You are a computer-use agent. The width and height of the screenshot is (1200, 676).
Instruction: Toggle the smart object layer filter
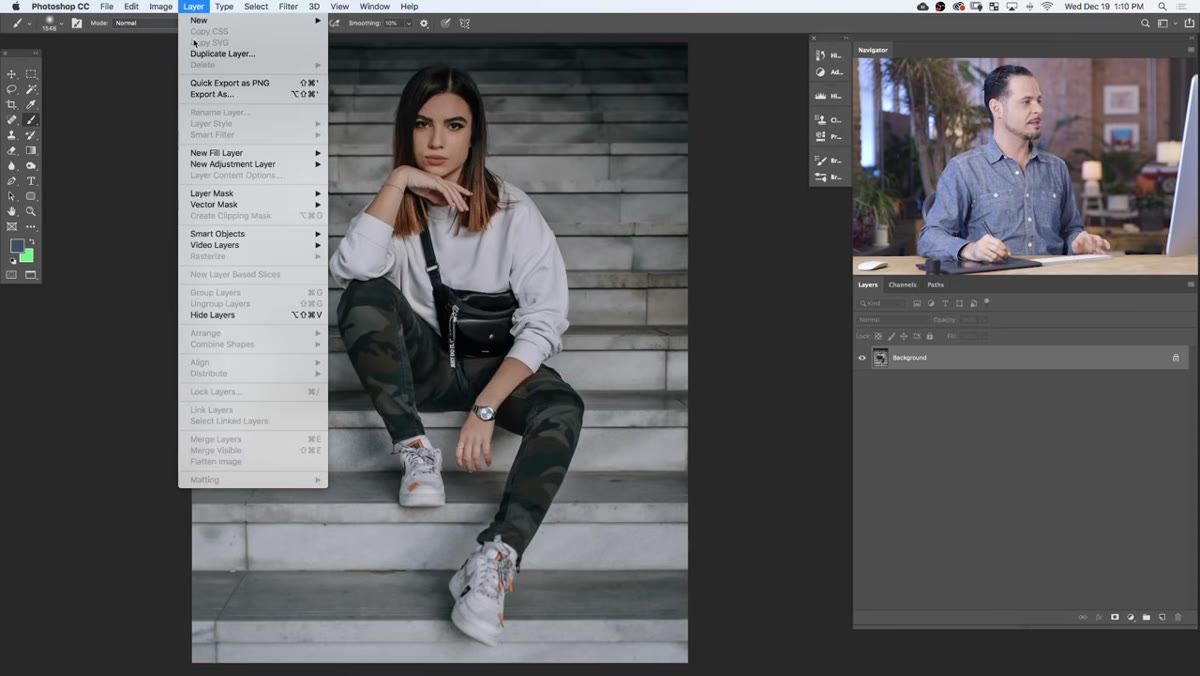pos(973,303)
